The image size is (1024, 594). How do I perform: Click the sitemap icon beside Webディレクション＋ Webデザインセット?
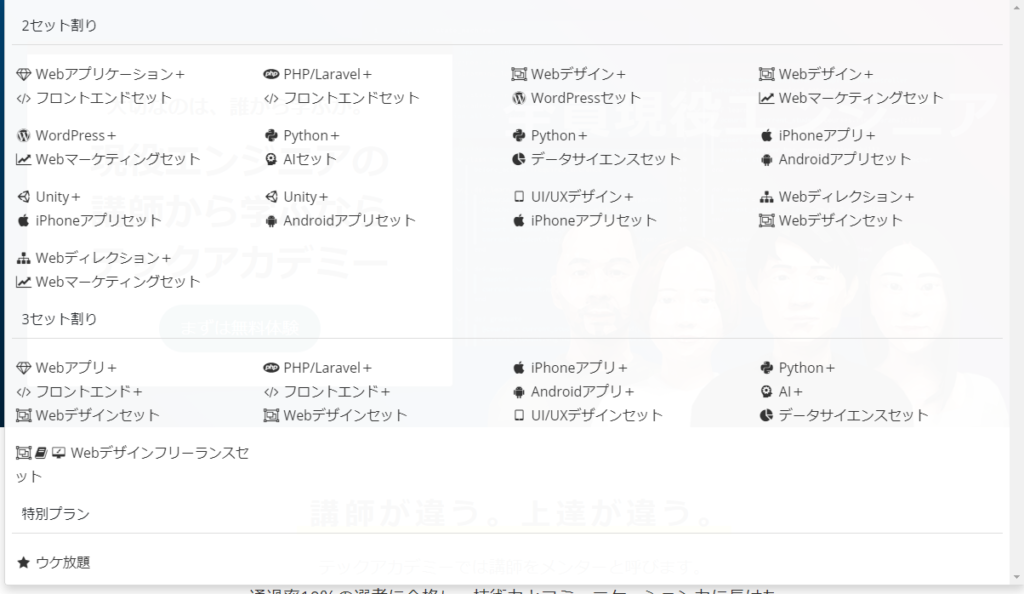(766, 196)
